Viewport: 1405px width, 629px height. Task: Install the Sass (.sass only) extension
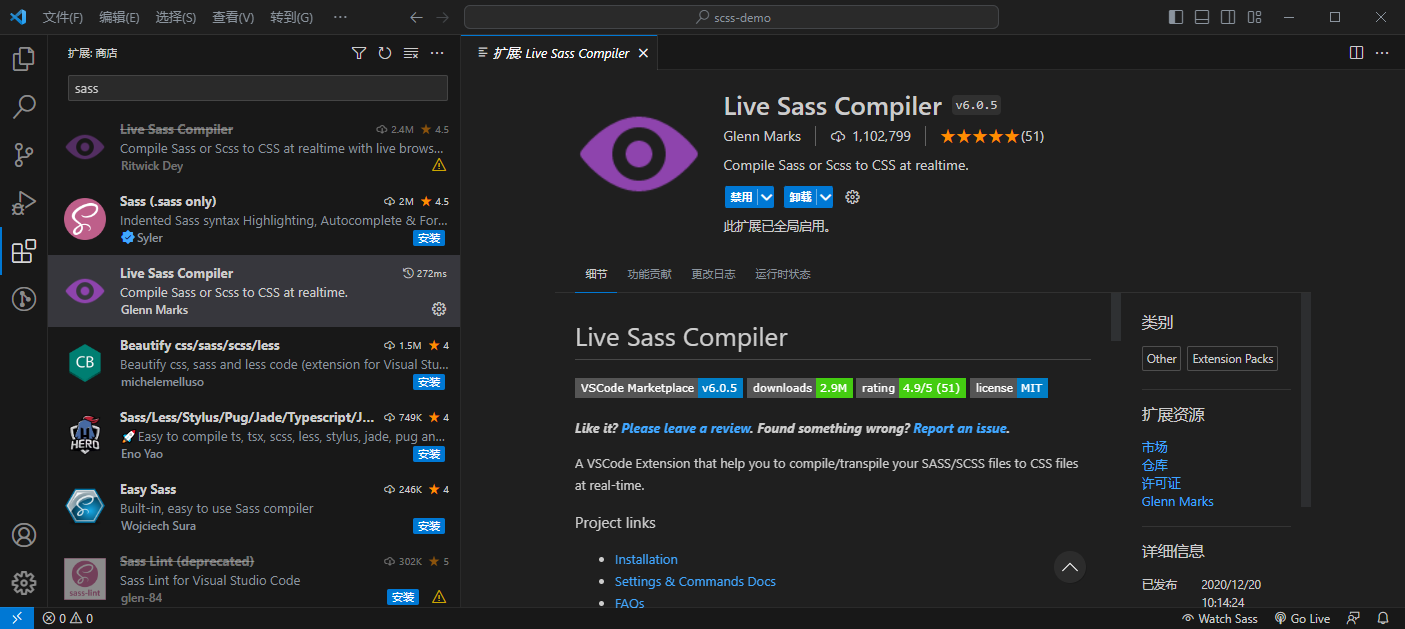pos(429,238)
